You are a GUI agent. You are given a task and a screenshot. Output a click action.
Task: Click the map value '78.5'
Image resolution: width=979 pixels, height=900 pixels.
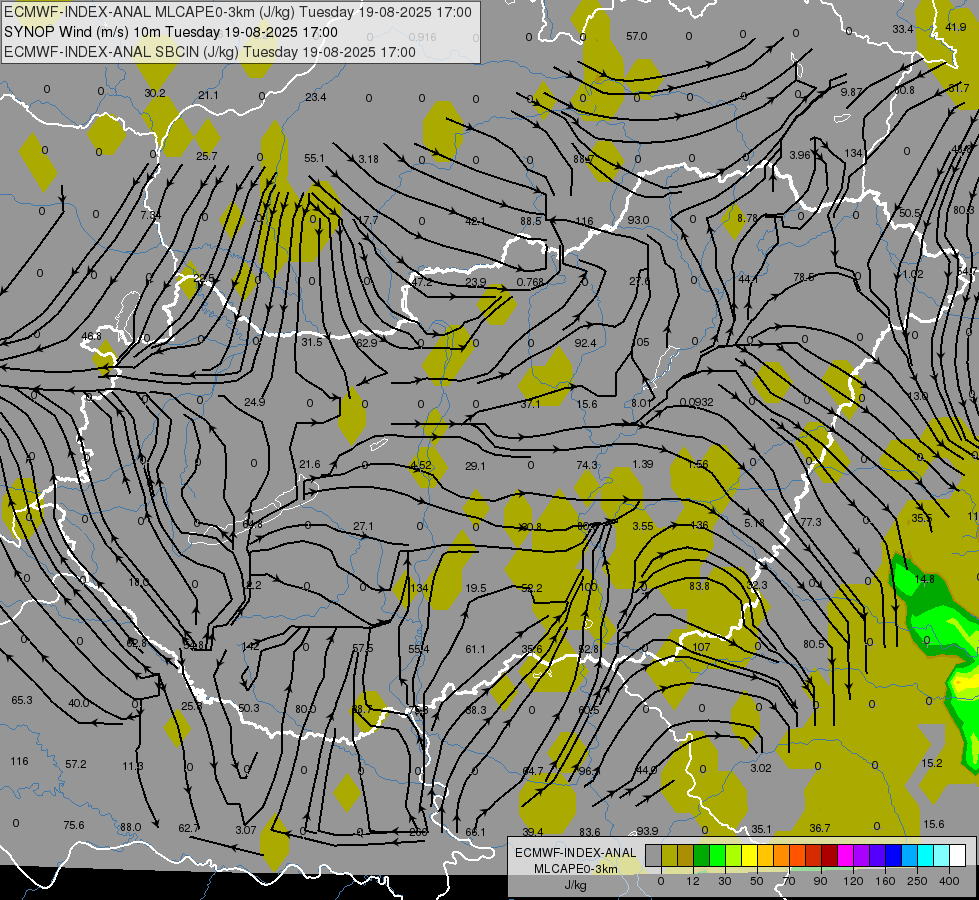804,277
